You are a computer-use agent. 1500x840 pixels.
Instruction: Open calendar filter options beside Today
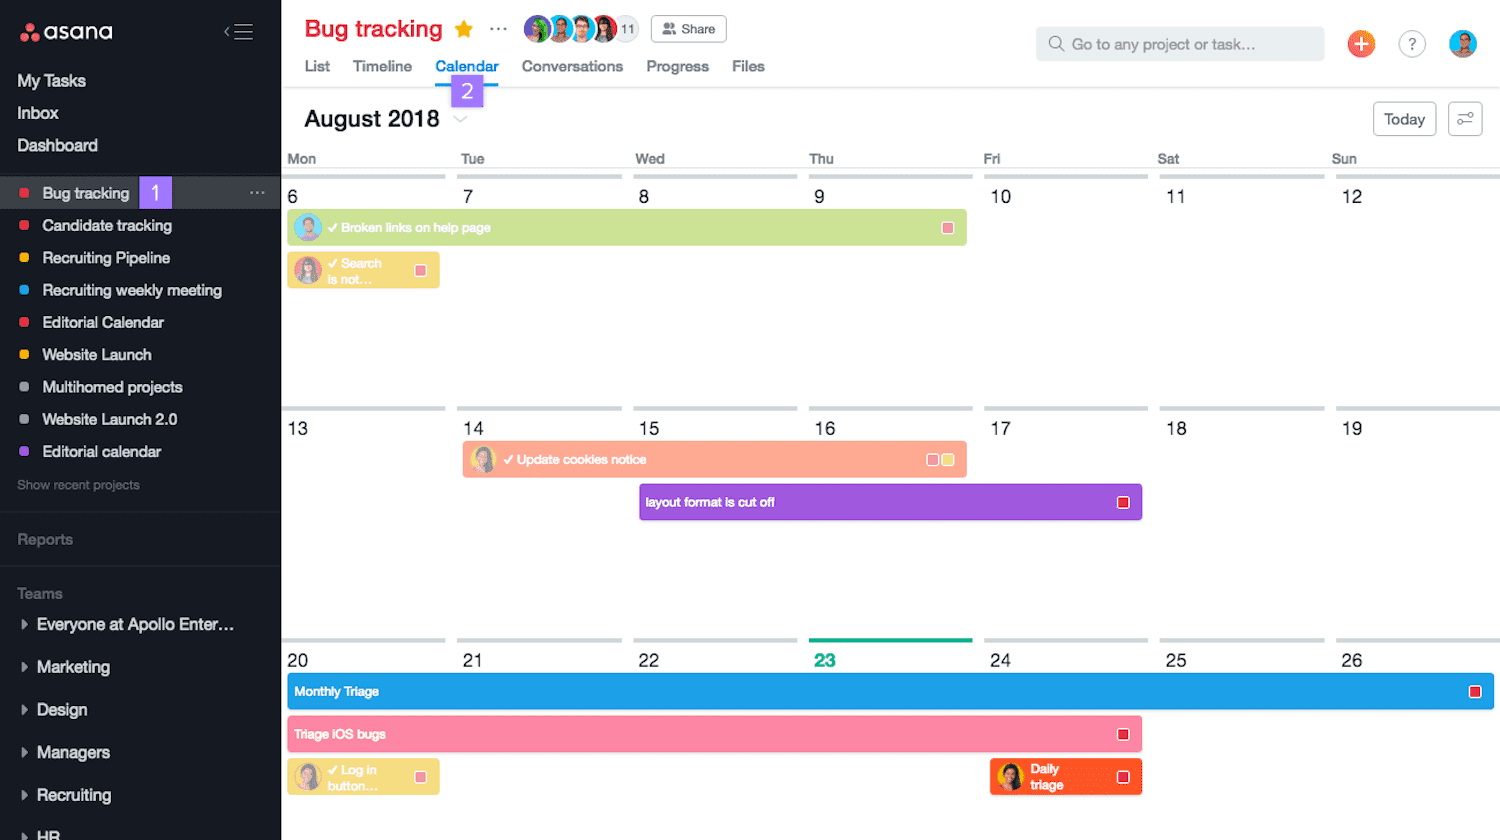pyautogui.click(x=1465, y=118)
